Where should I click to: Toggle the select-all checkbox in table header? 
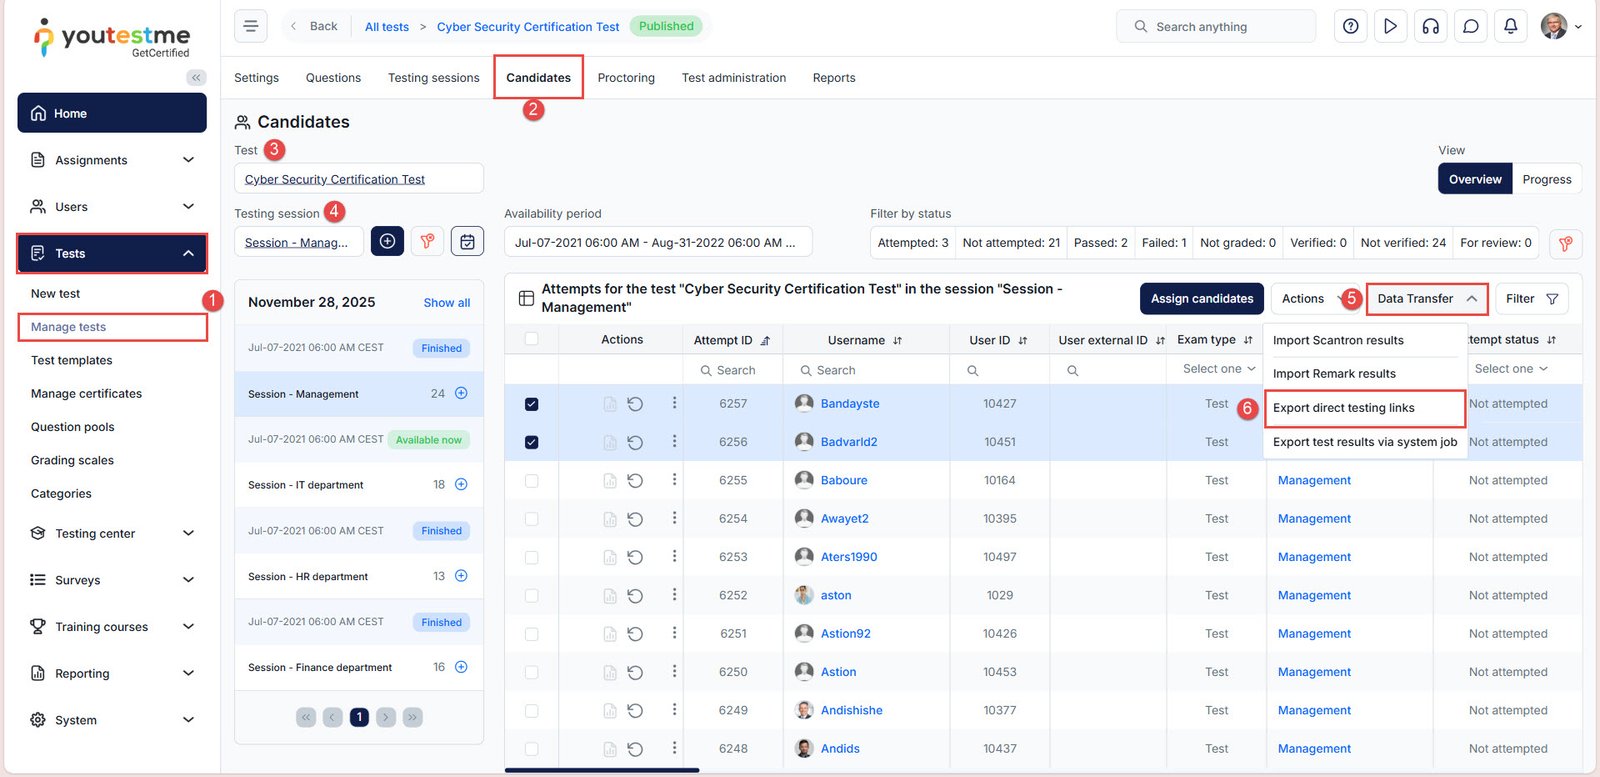(x=531, y=339)
